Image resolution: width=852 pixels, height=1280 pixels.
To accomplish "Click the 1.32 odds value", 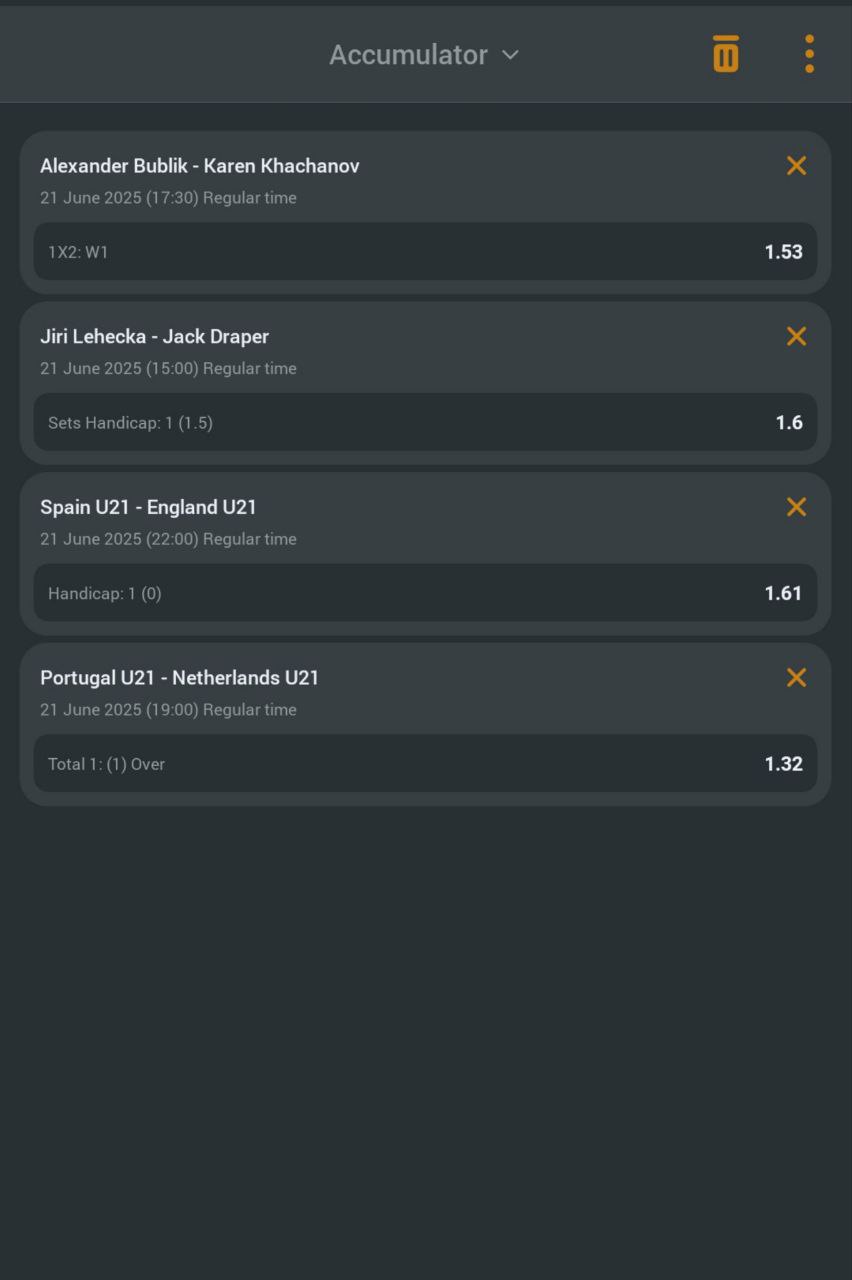I will coord(783,764).
